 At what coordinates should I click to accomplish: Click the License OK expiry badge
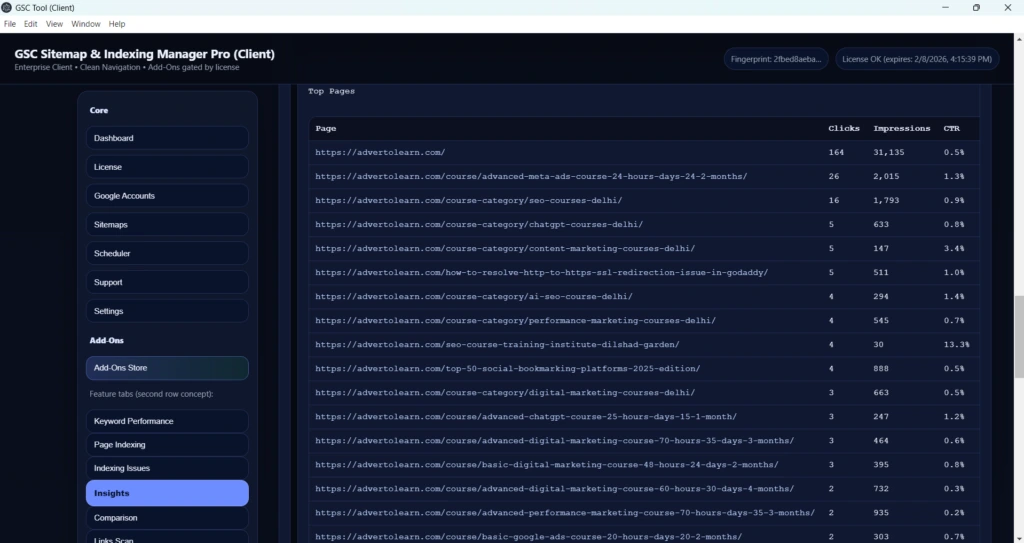pyautogui.click(x=917, y=59)
